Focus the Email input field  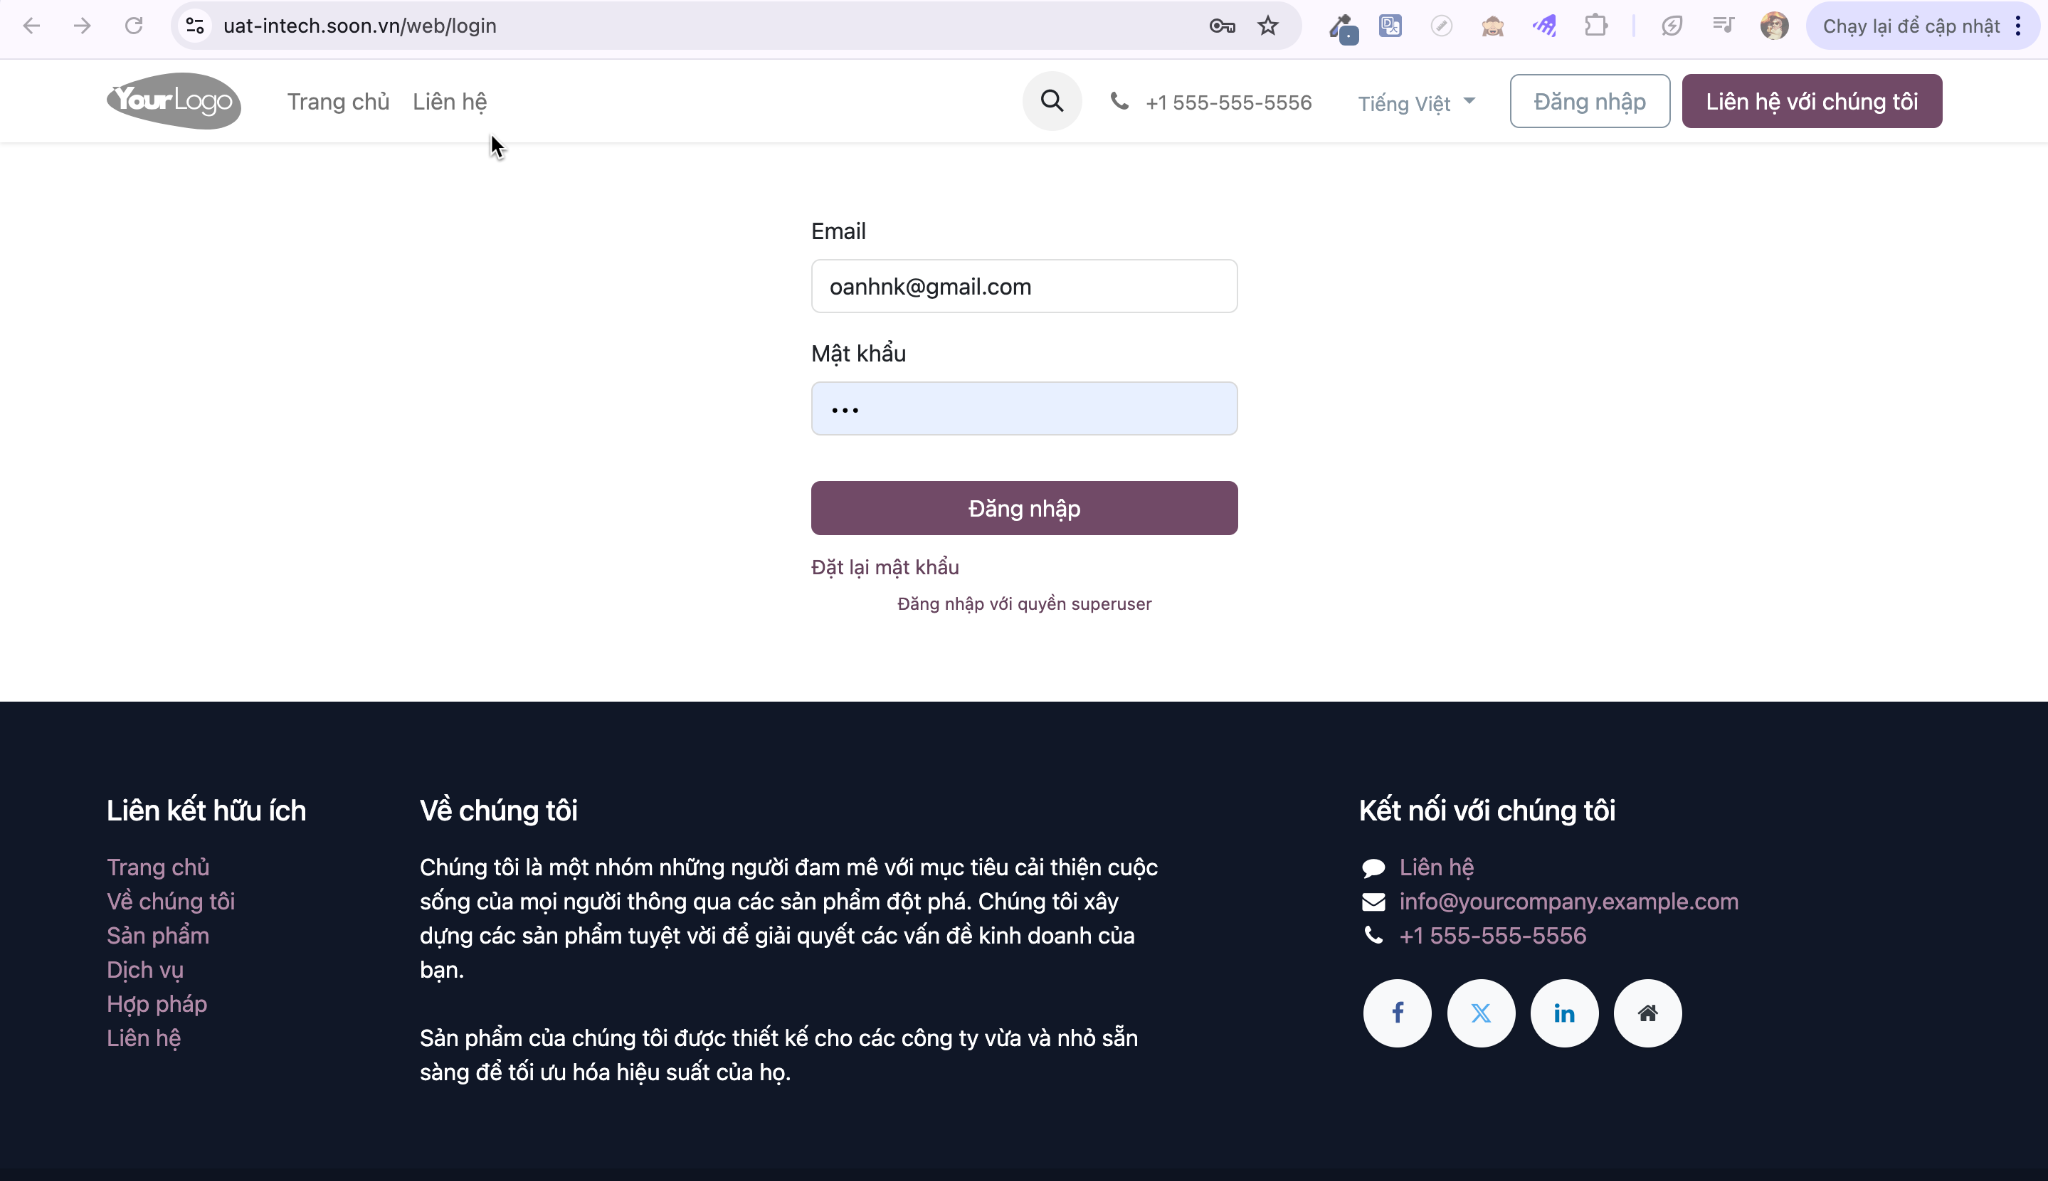(x=1024, y=286)
